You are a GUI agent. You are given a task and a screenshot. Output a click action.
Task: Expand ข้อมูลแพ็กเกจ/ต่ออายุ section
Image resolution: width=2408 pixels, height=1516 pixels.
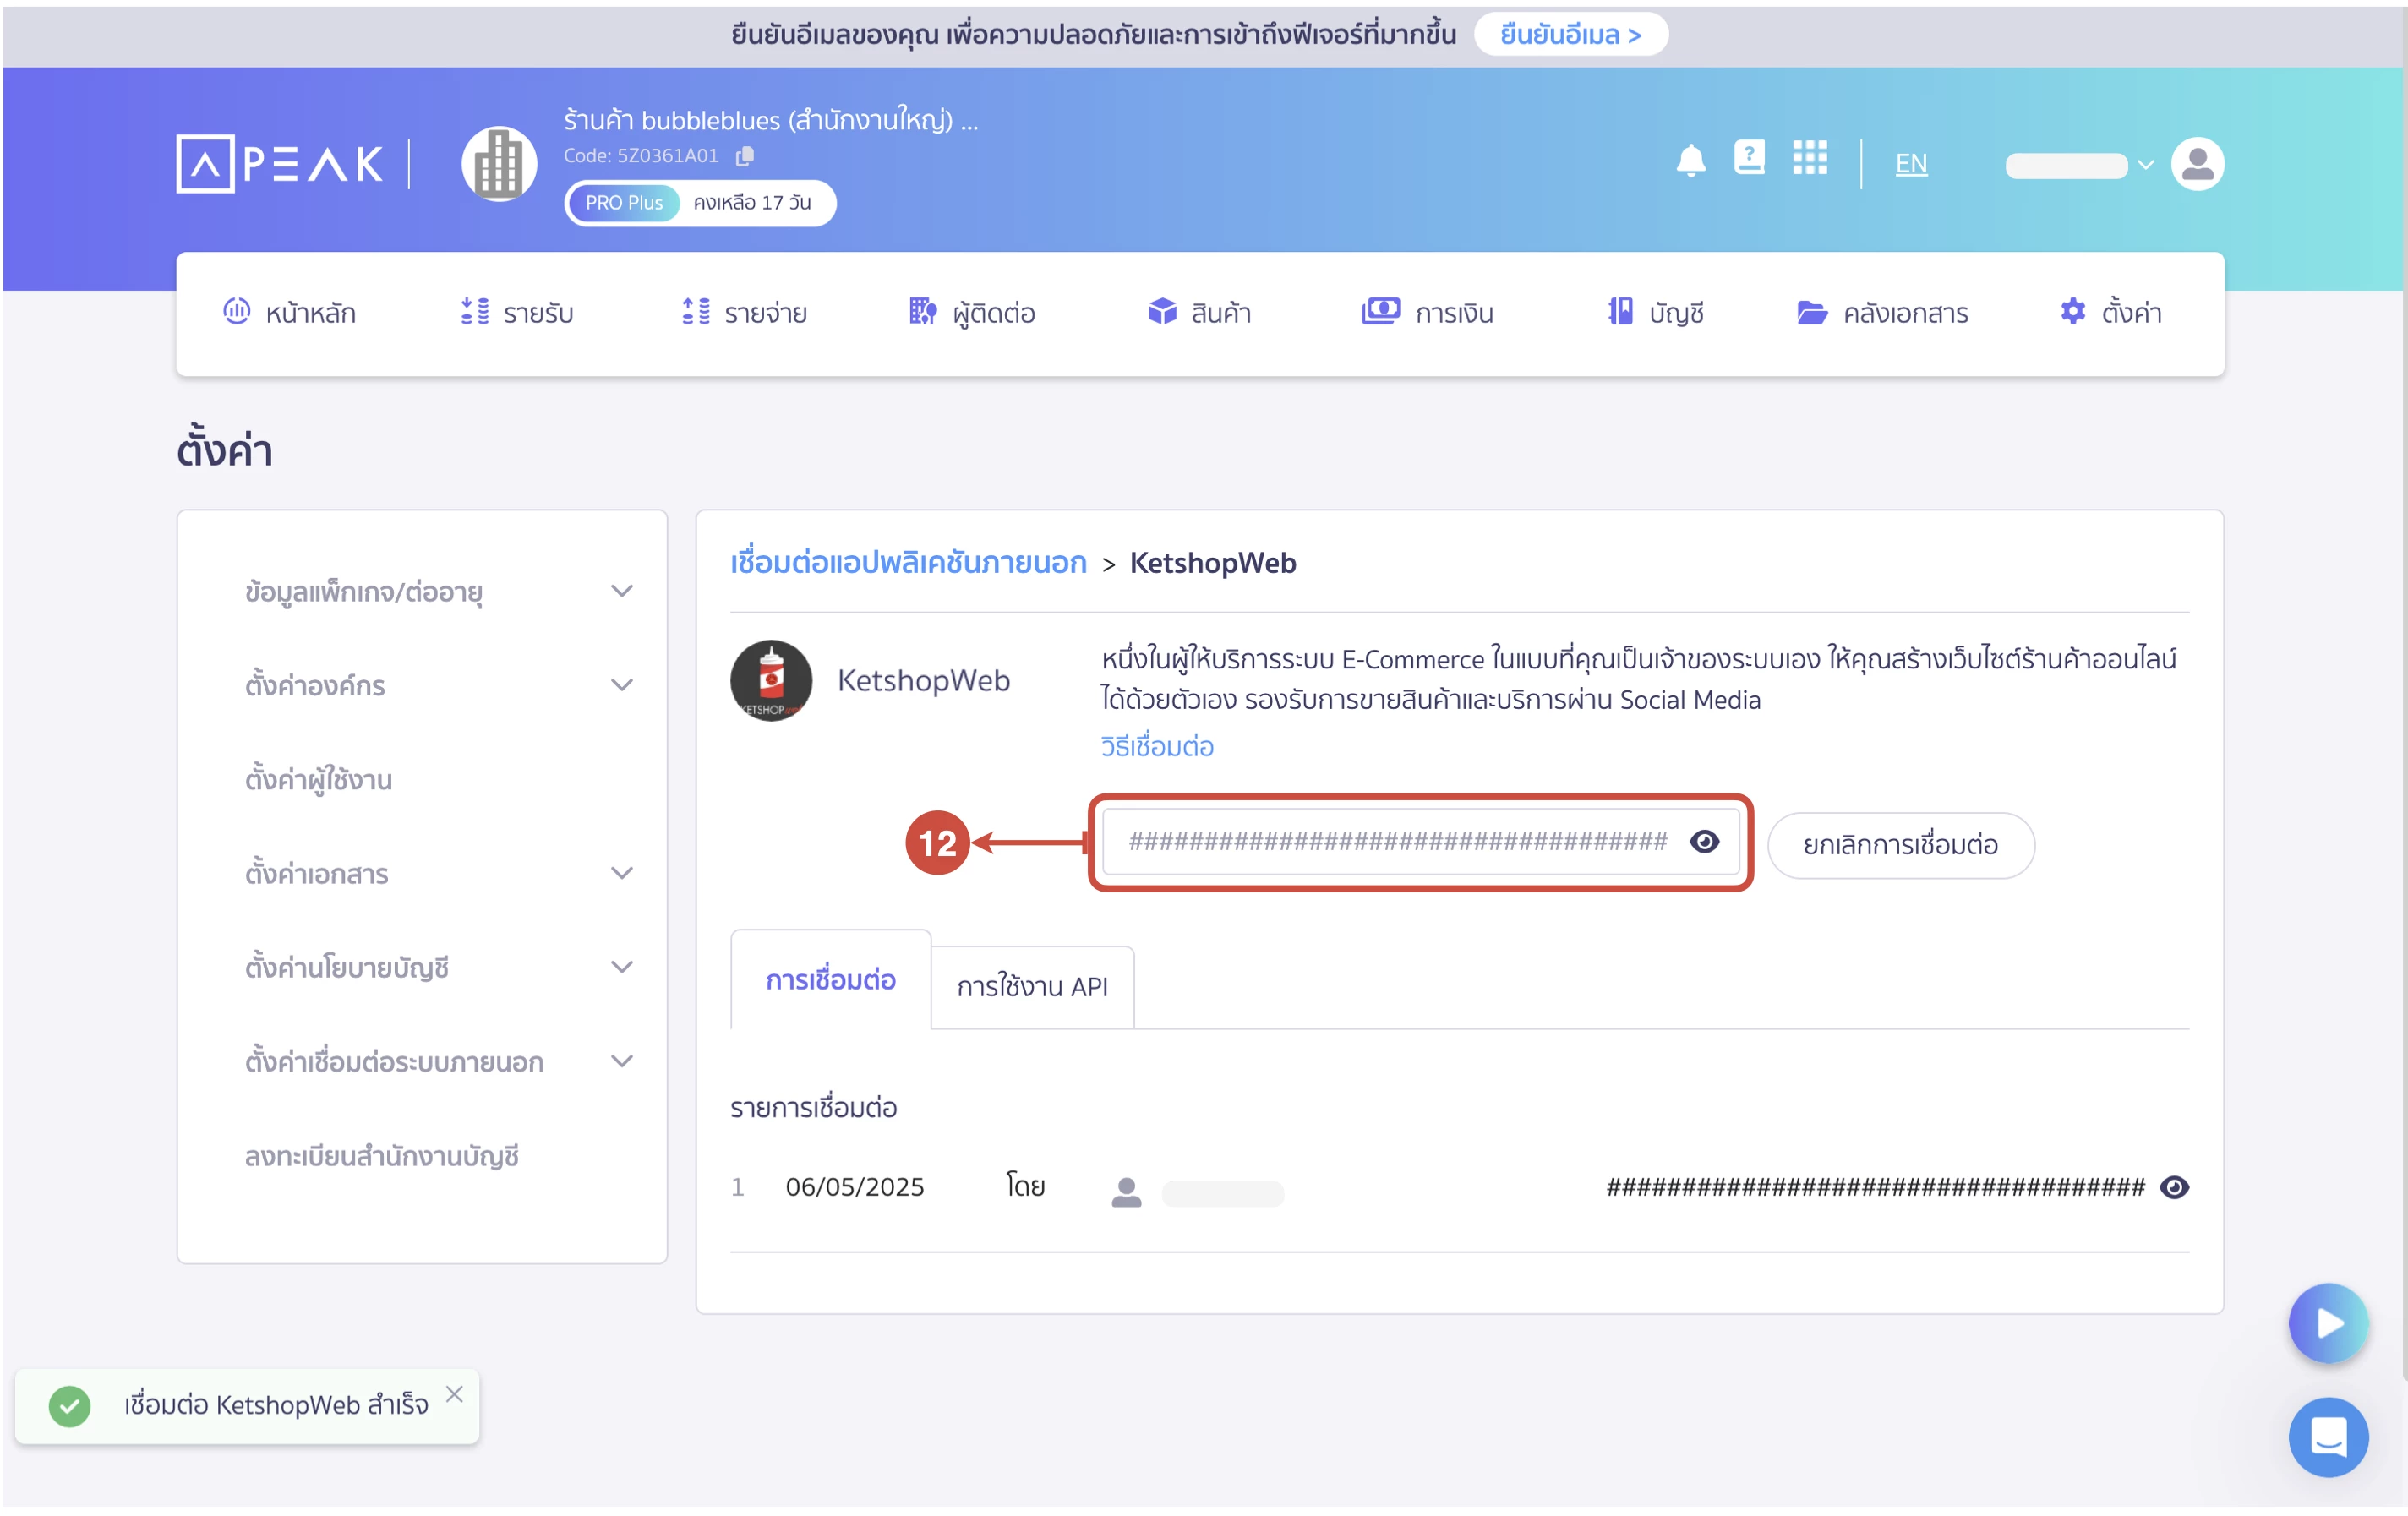click(x=621, y=592)
